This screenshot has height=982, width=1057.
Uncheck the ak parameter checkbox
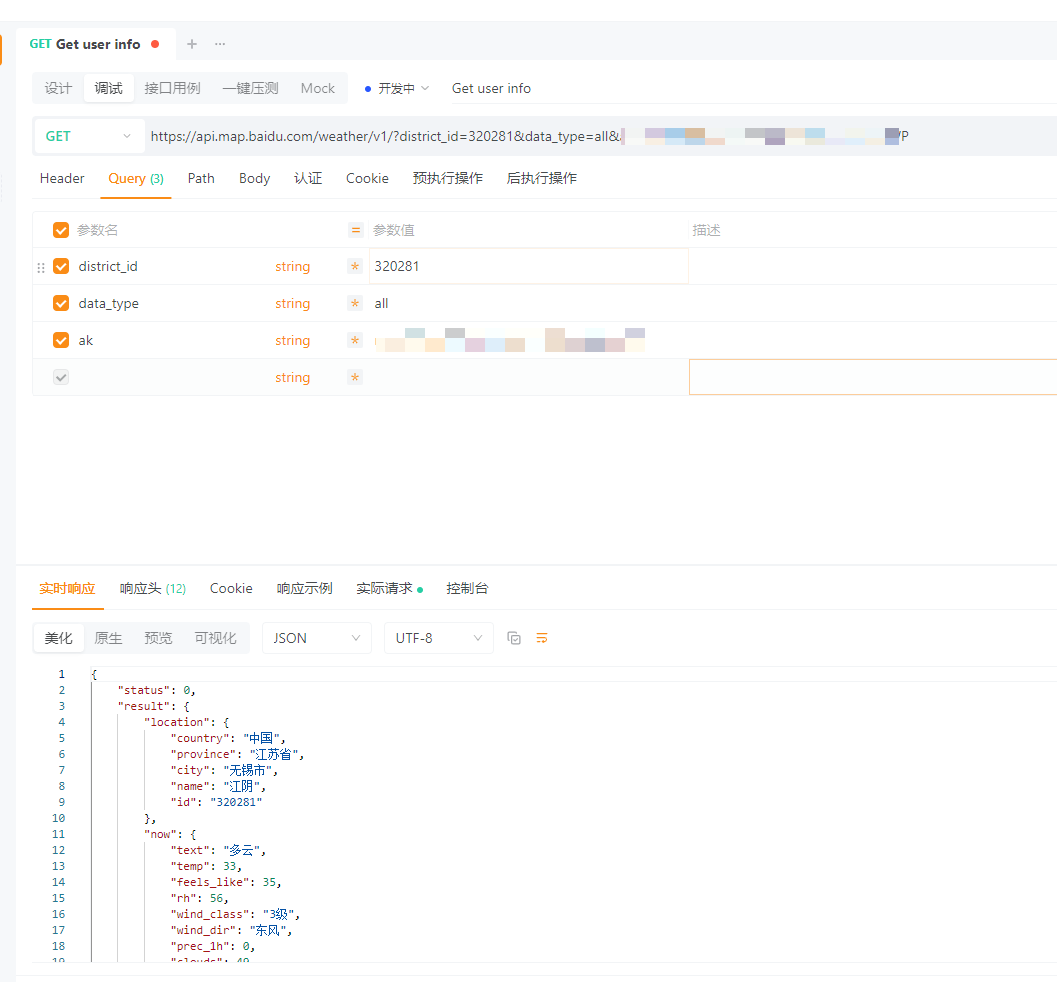[61, 340]
